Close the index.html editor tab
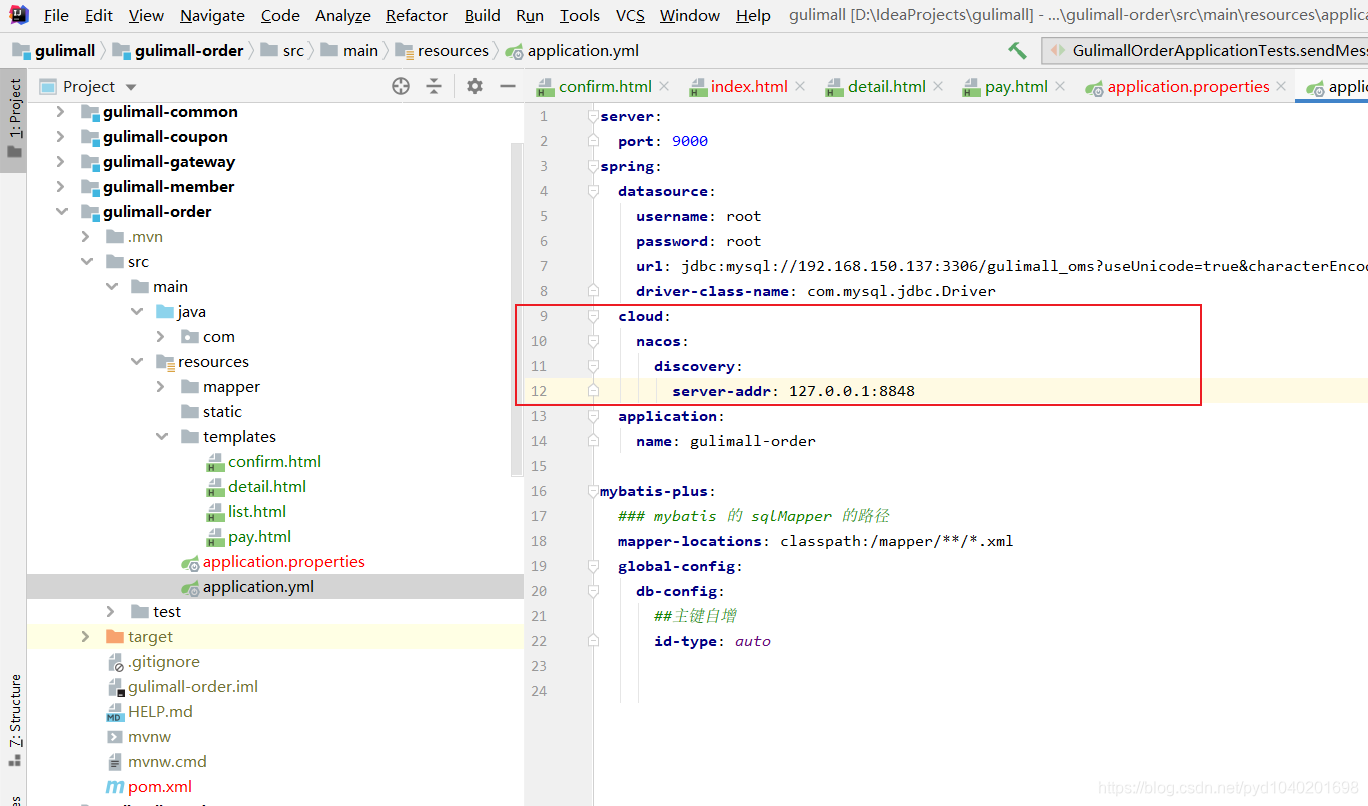Screen dimensions: 1368x806 [800, 86]
